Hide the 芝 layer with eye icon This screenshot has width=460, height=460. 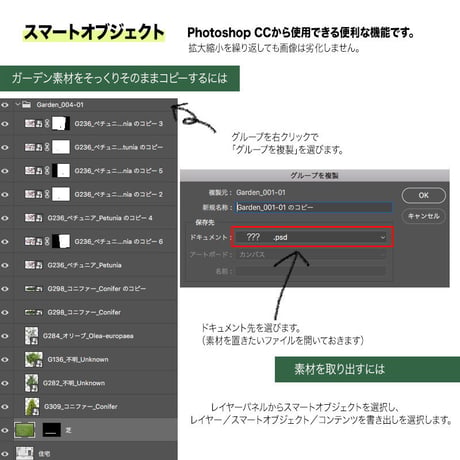point(5,430)
